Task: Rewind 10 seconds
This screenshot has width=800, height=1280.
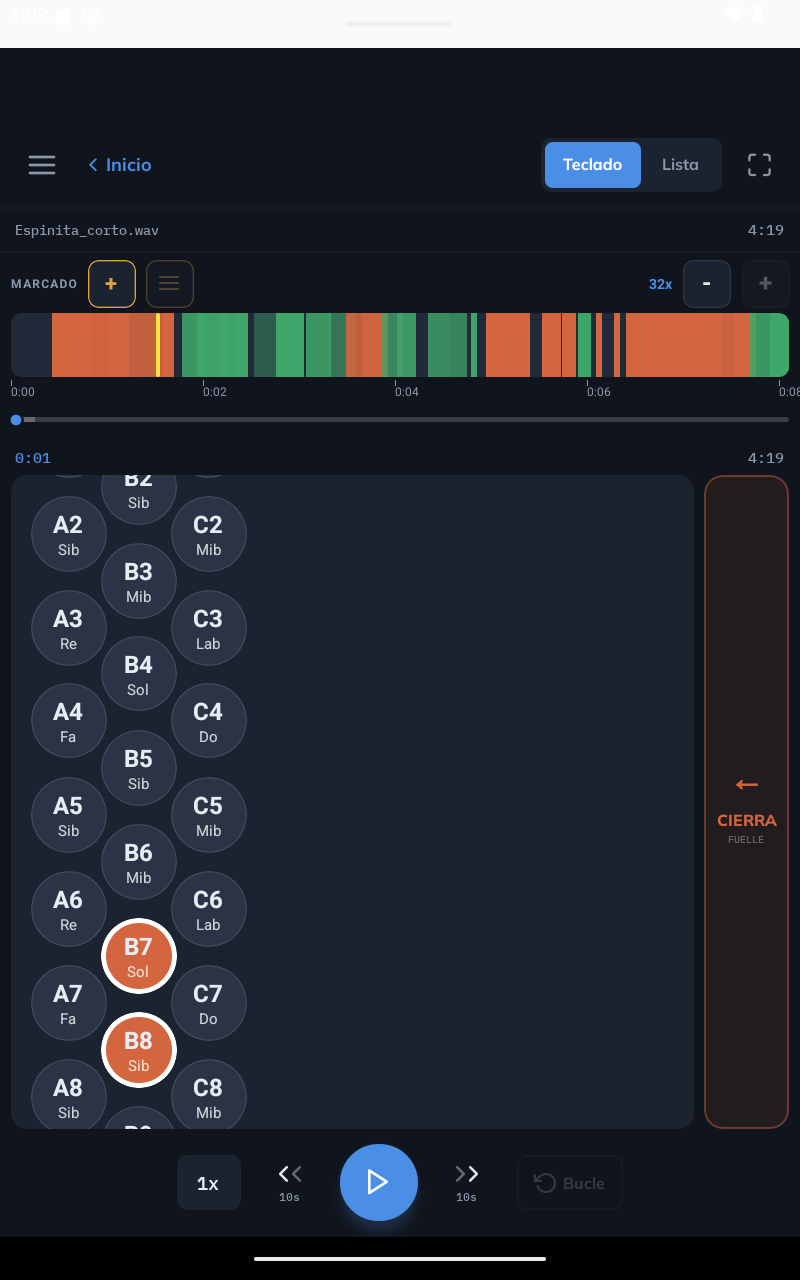Action: [x=290, y=1182]
